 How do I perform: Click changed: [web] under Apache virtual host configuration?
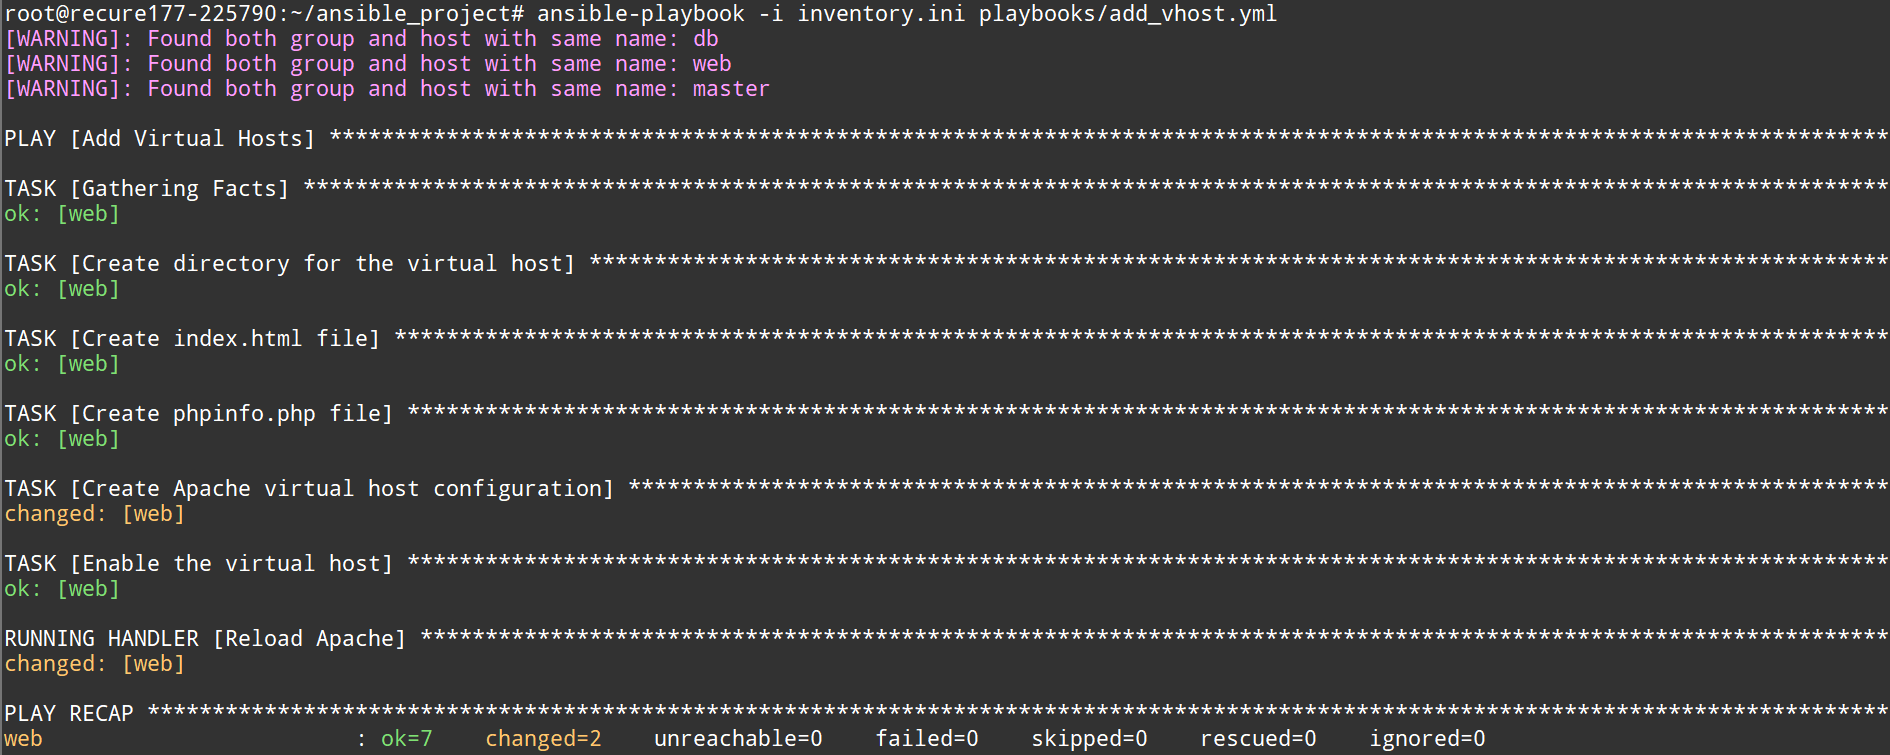(x=94, y=514)
